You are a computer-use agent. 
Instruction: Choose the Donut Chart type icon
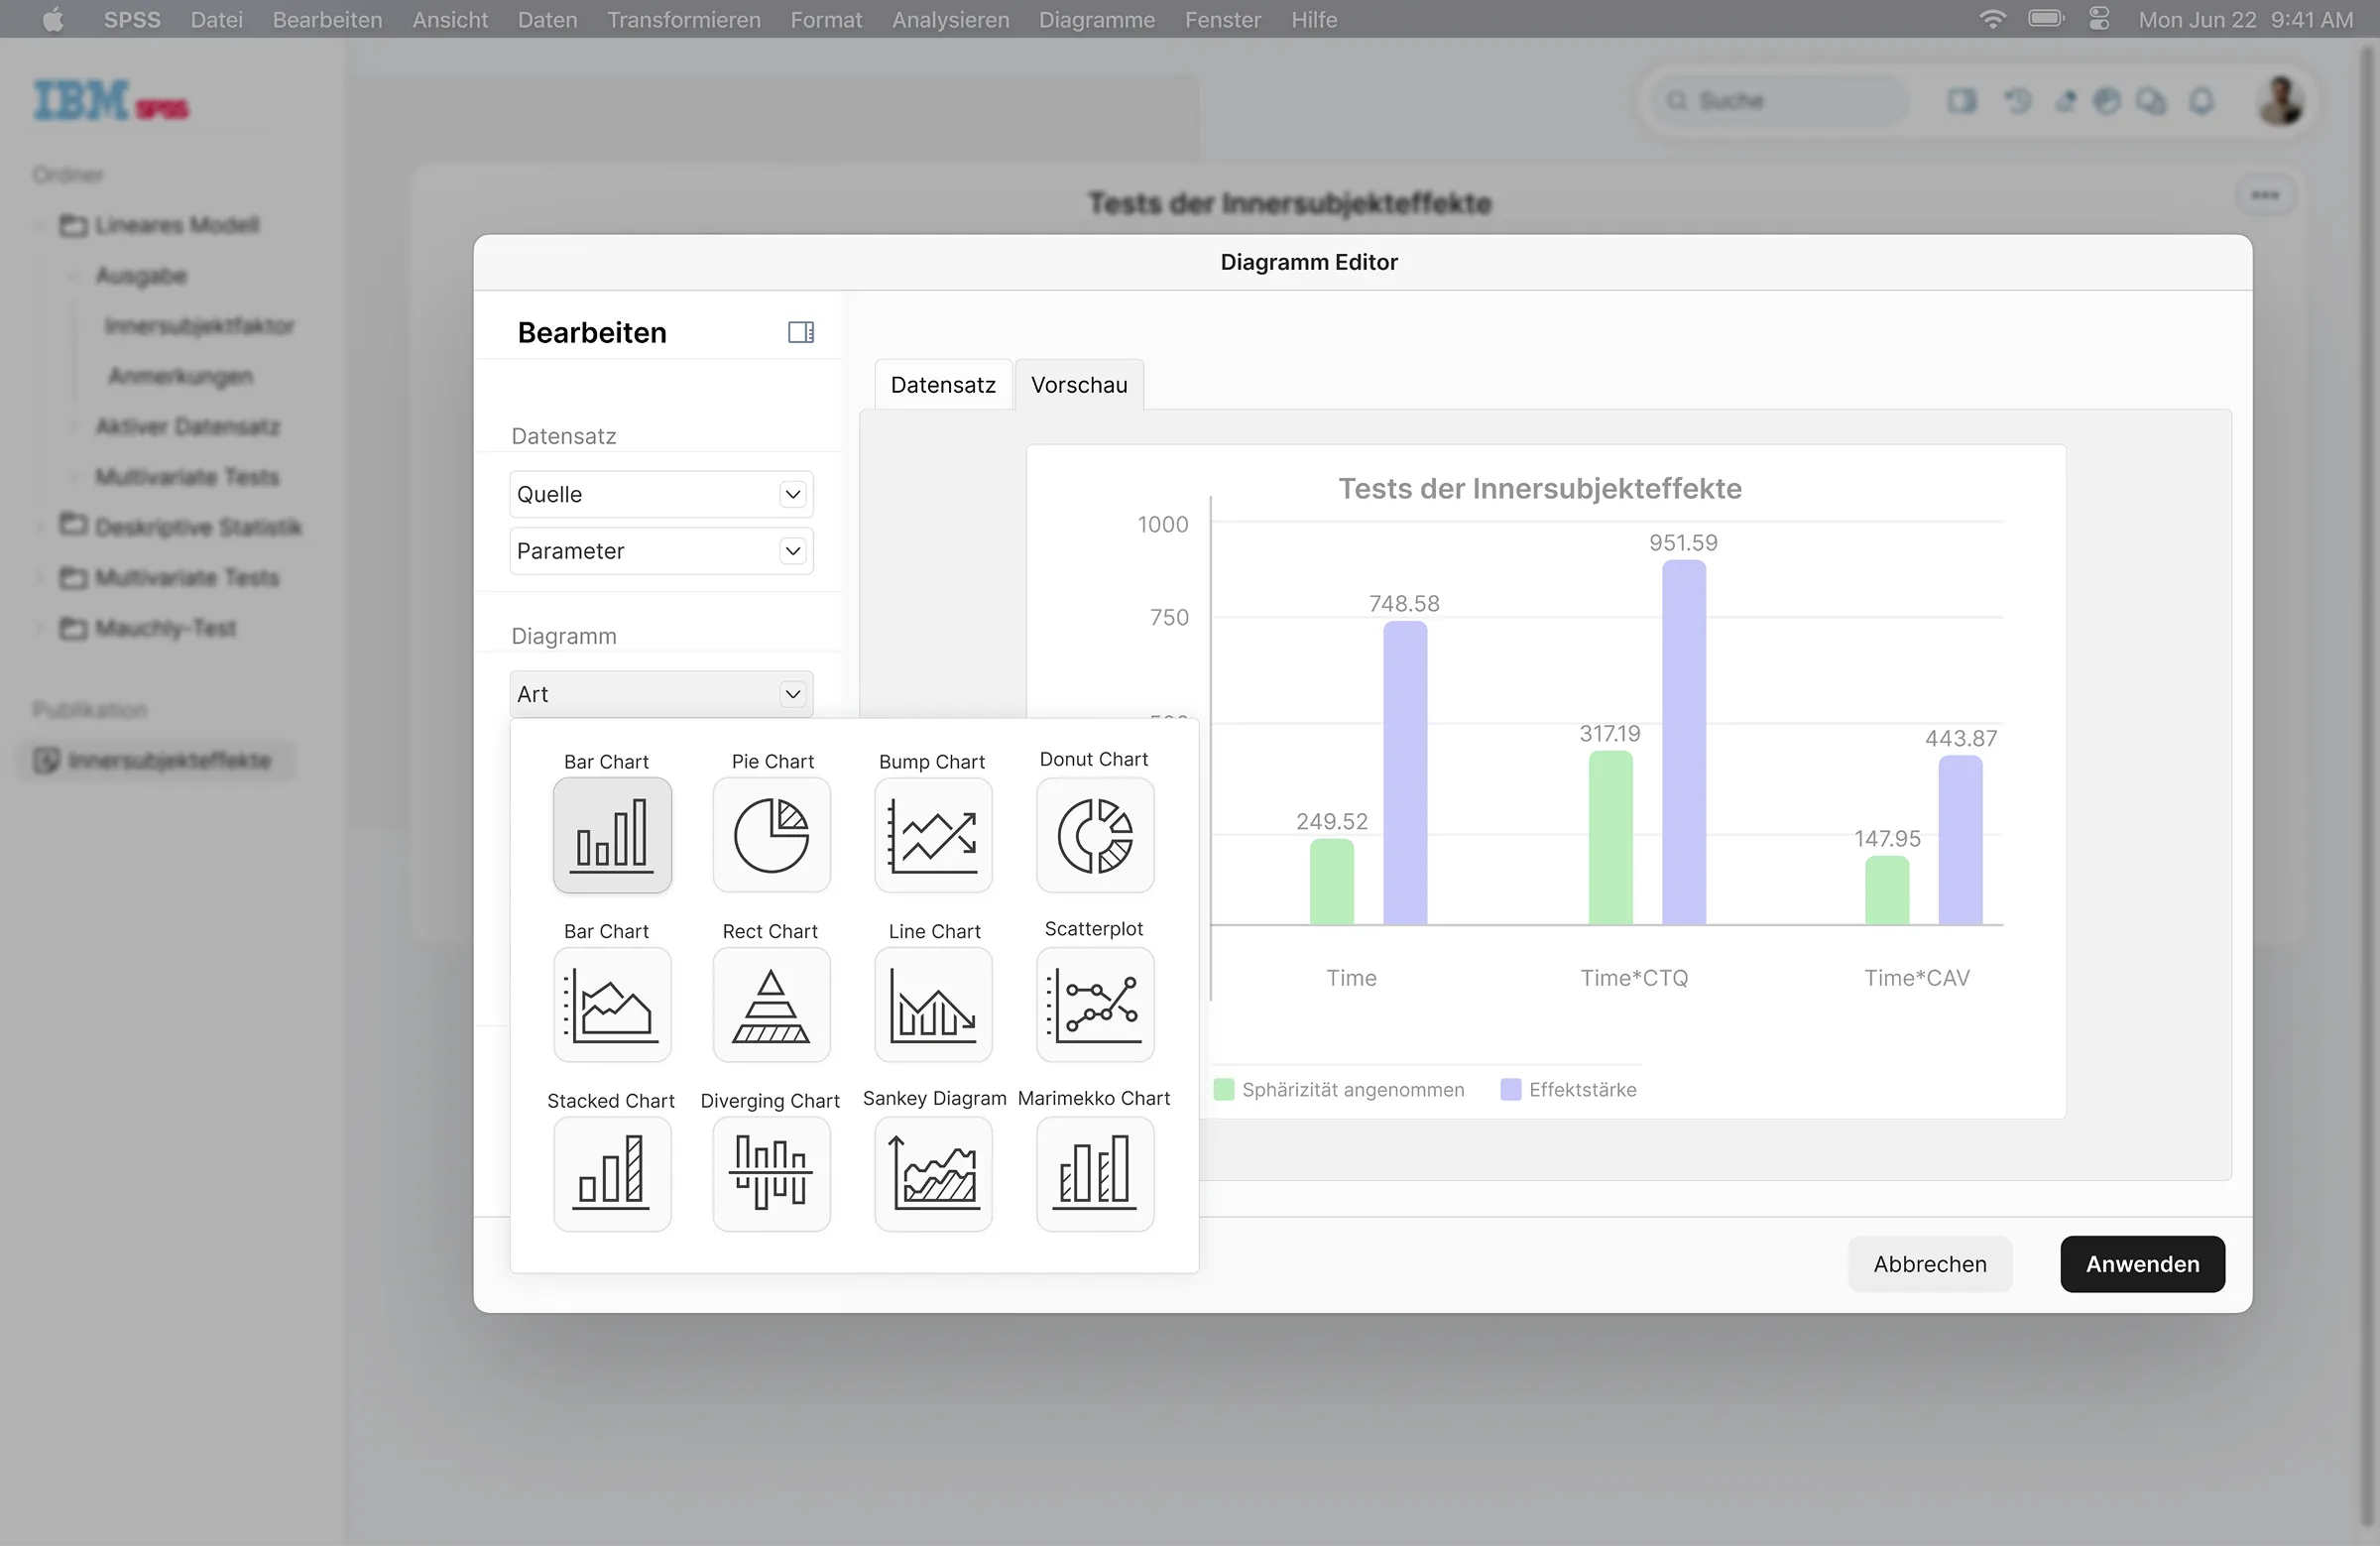coord(1095,835)
